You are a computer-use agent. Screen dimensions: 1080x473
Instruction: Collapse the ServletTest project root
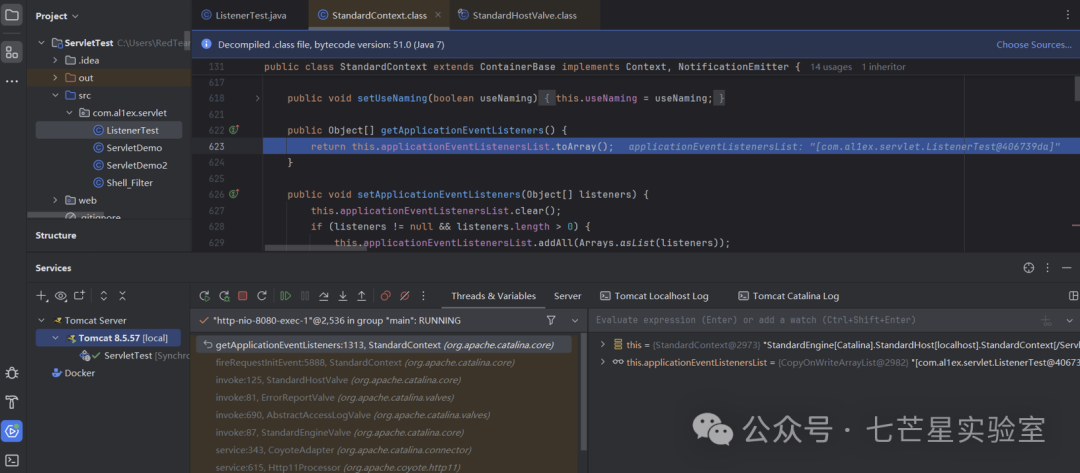click(41, 43)
